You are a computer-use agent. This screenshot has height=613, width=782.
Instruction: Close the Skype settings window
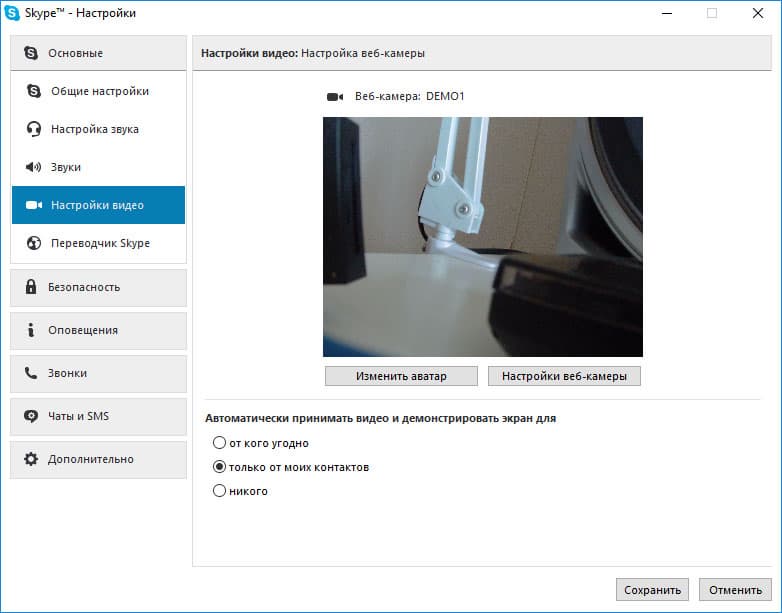[x=758, y=13]
